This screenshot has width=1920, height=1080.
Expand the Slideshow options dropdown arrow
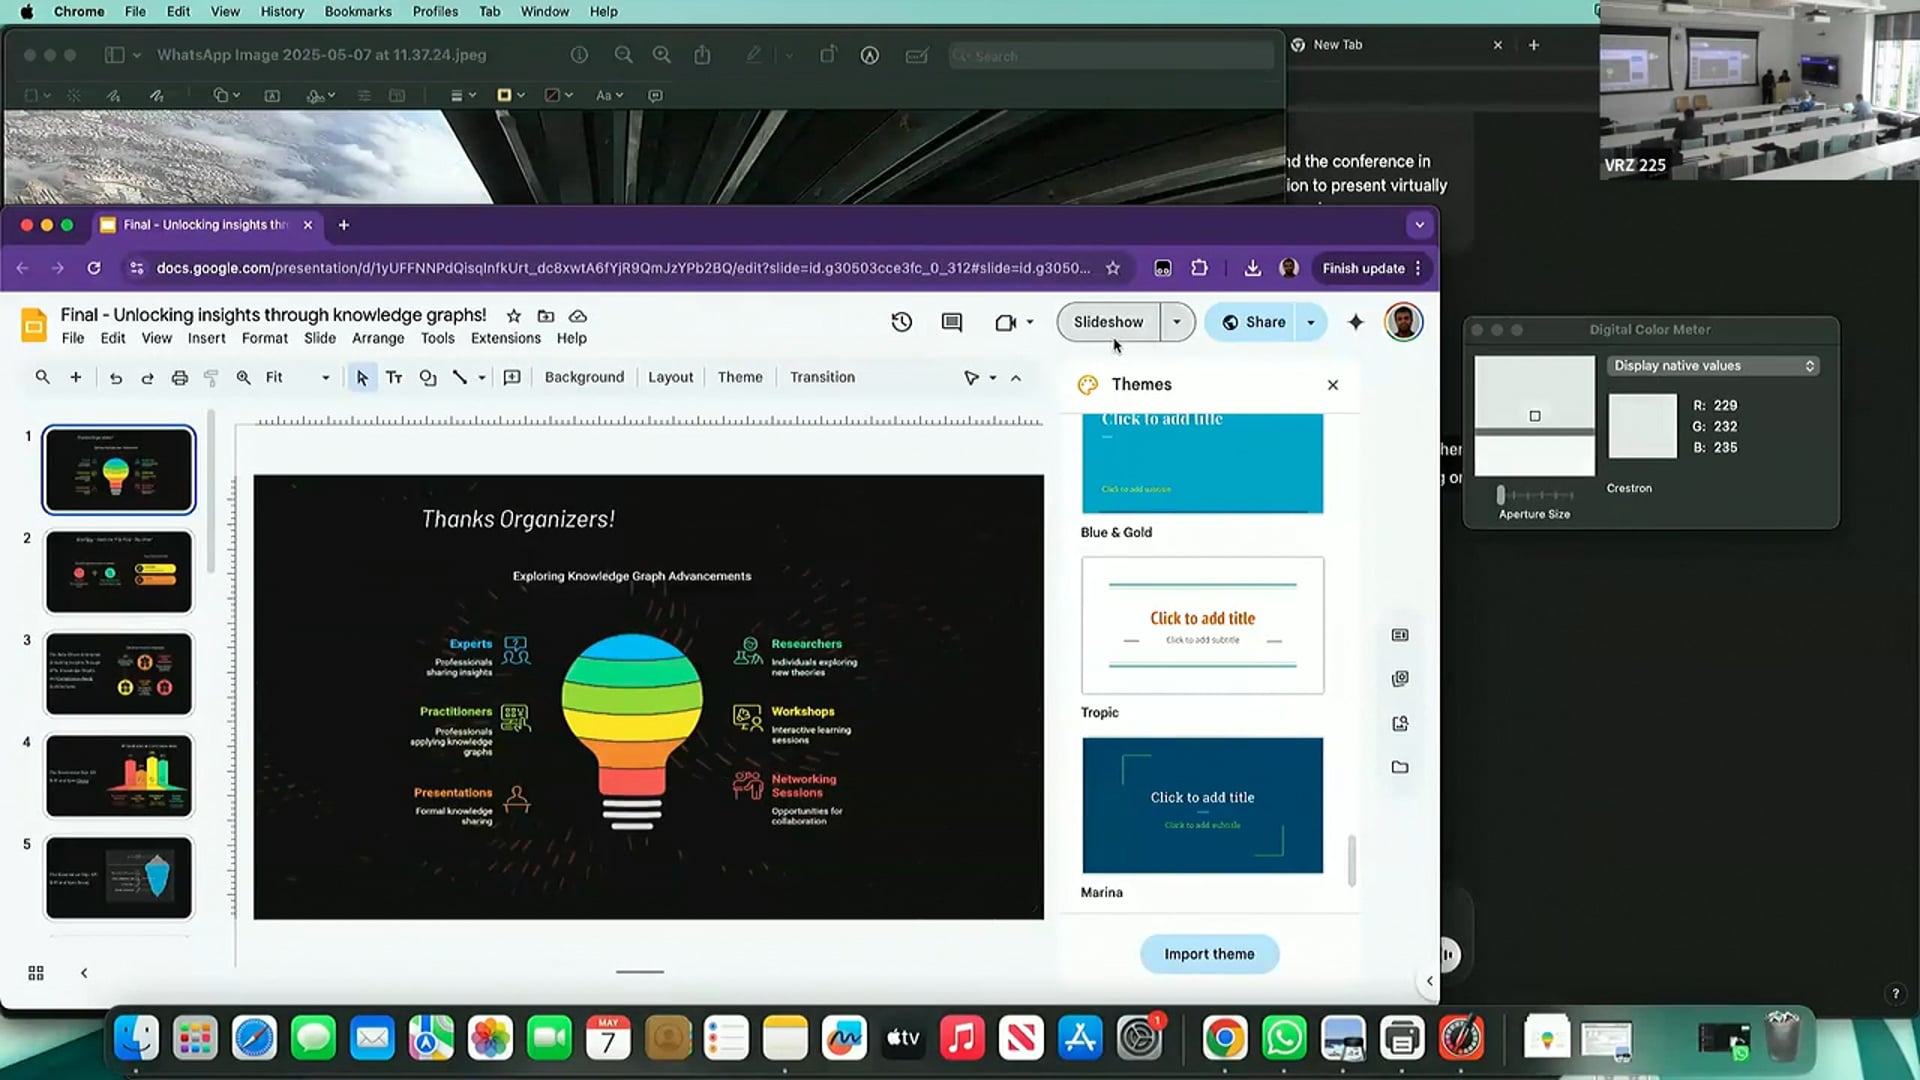(1177, 322)
